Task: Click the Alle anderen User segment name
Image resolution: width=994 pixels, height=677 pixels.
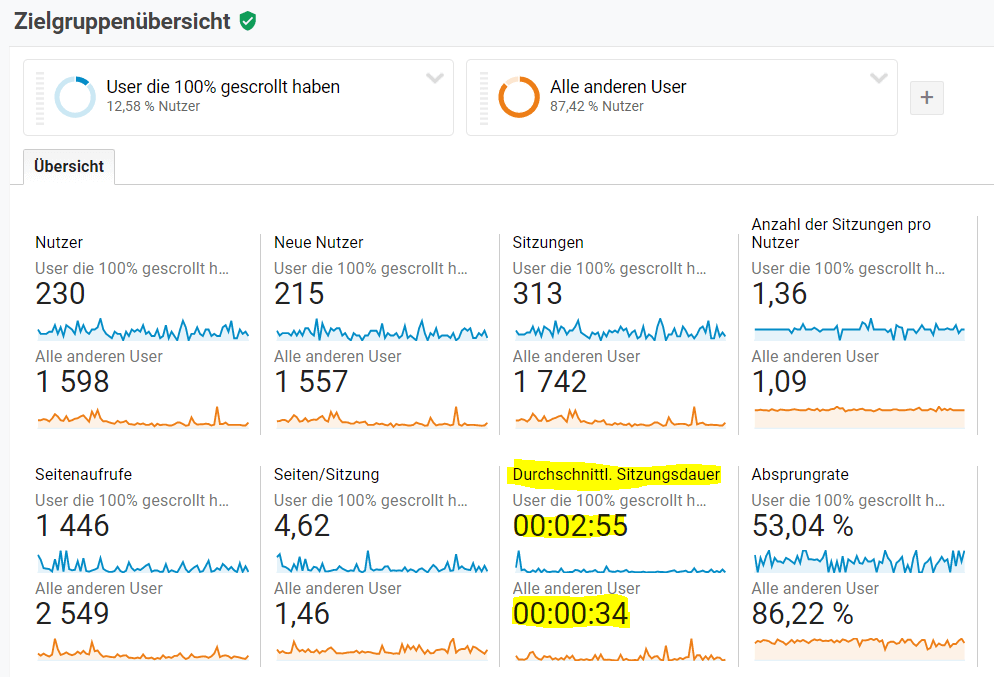Action: pos(618,87)
